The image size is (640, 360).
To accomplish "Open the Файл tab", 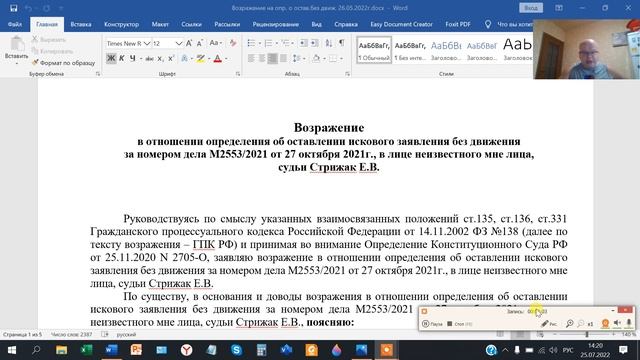I will (x=15, y=24).
